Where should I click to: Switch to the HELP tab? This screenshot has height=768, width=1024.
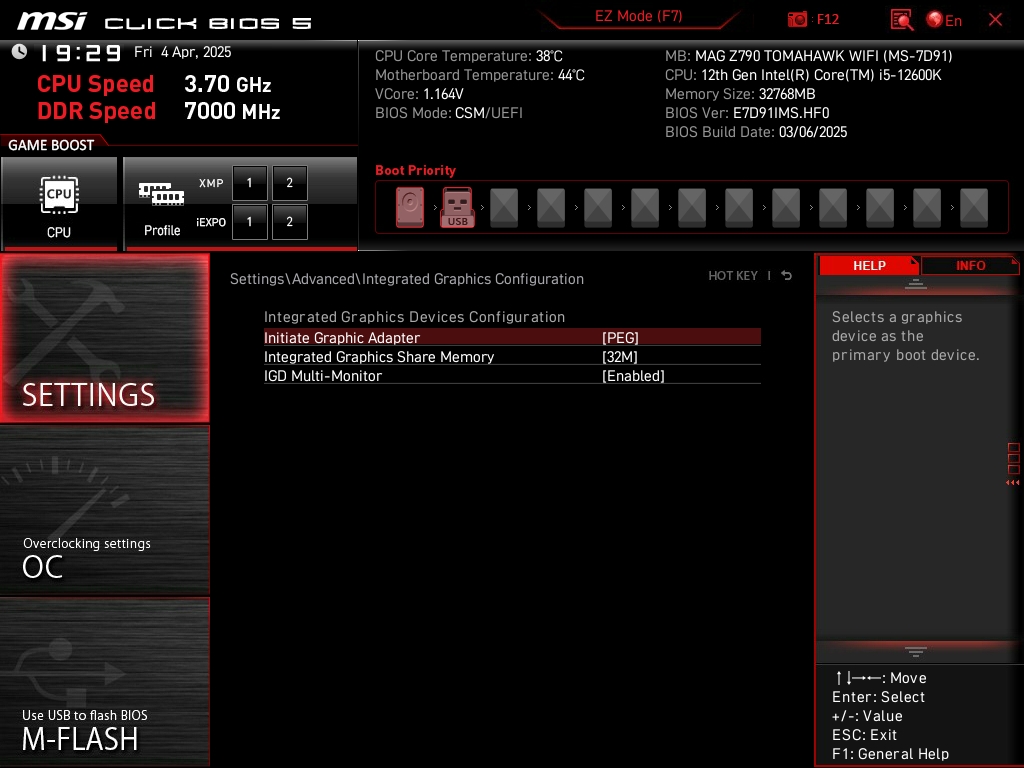(868, 265)
